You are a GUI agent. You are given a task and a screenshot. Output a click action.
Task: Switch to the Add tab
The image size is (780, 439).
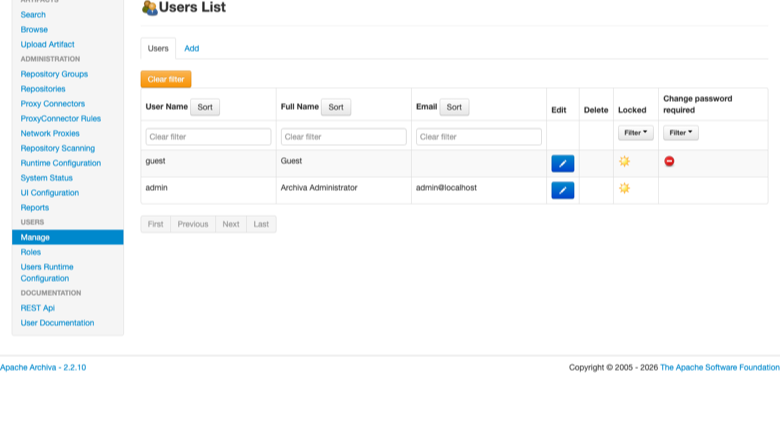[192, 48]
